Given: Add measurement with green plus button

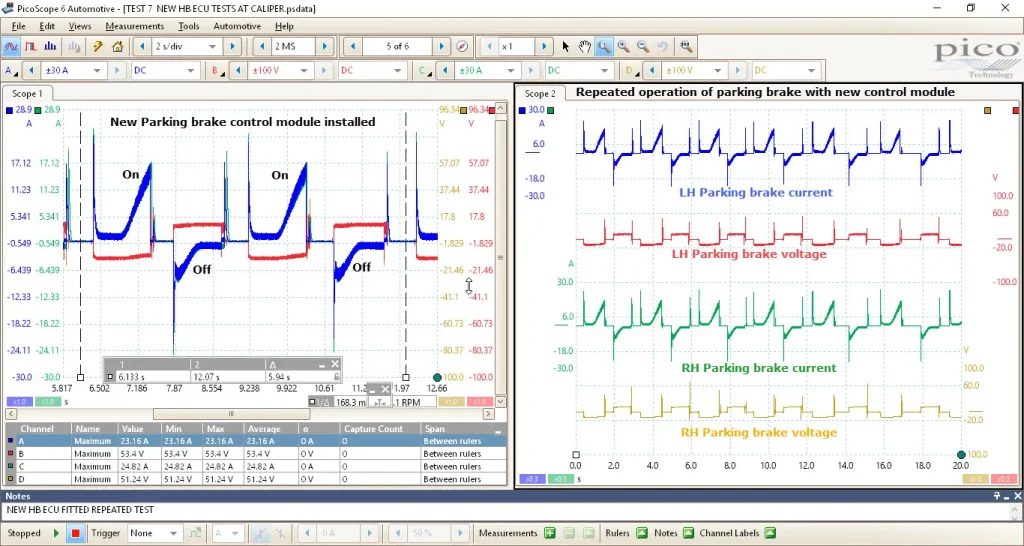Looking at the screenshot, I should (549, 533).
